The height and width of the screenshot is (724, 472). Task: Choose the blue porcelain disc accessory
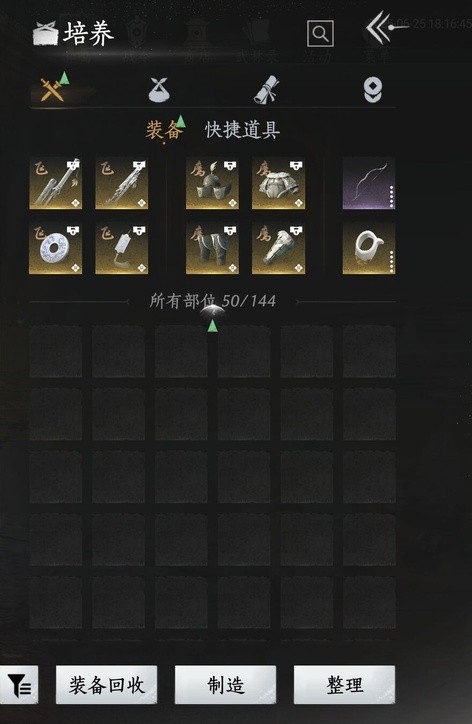pyautogui.click(x=55, y=248)
